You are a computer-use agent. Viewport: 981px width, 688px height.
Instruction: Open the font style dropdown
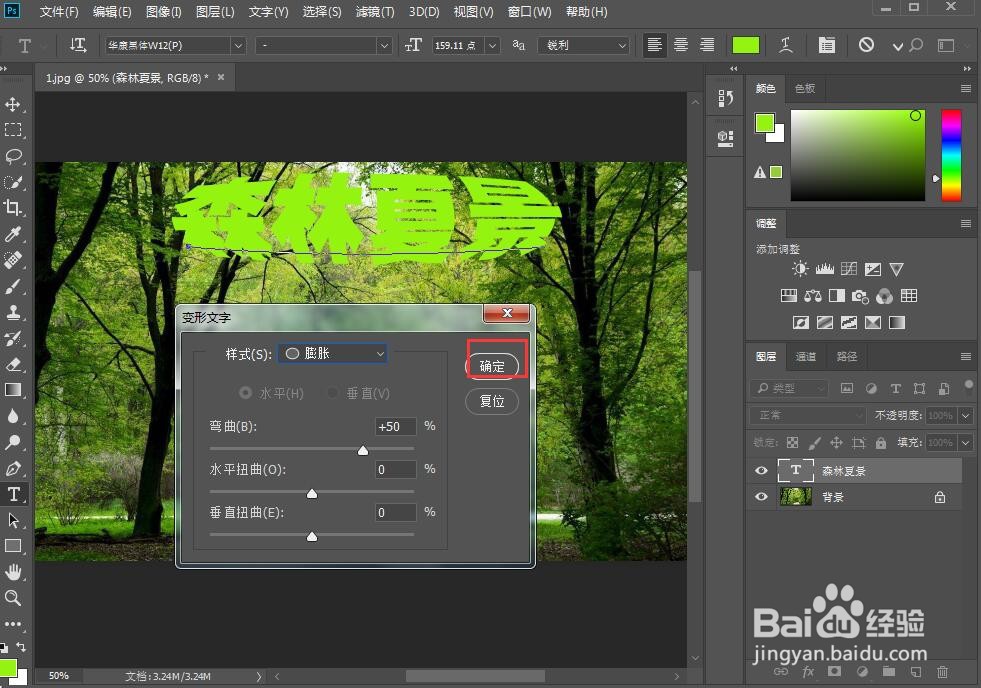coord(384,45)
